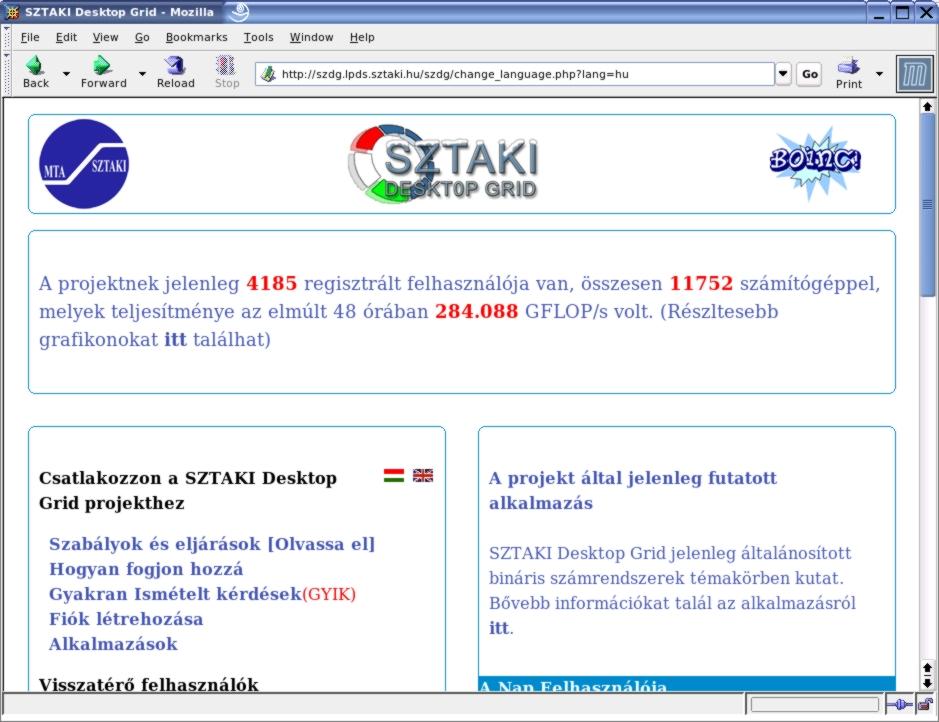The height and width of the screenshot is (722, 939).
Task: Open 'itt' link about the application
Action: (499, 628)
